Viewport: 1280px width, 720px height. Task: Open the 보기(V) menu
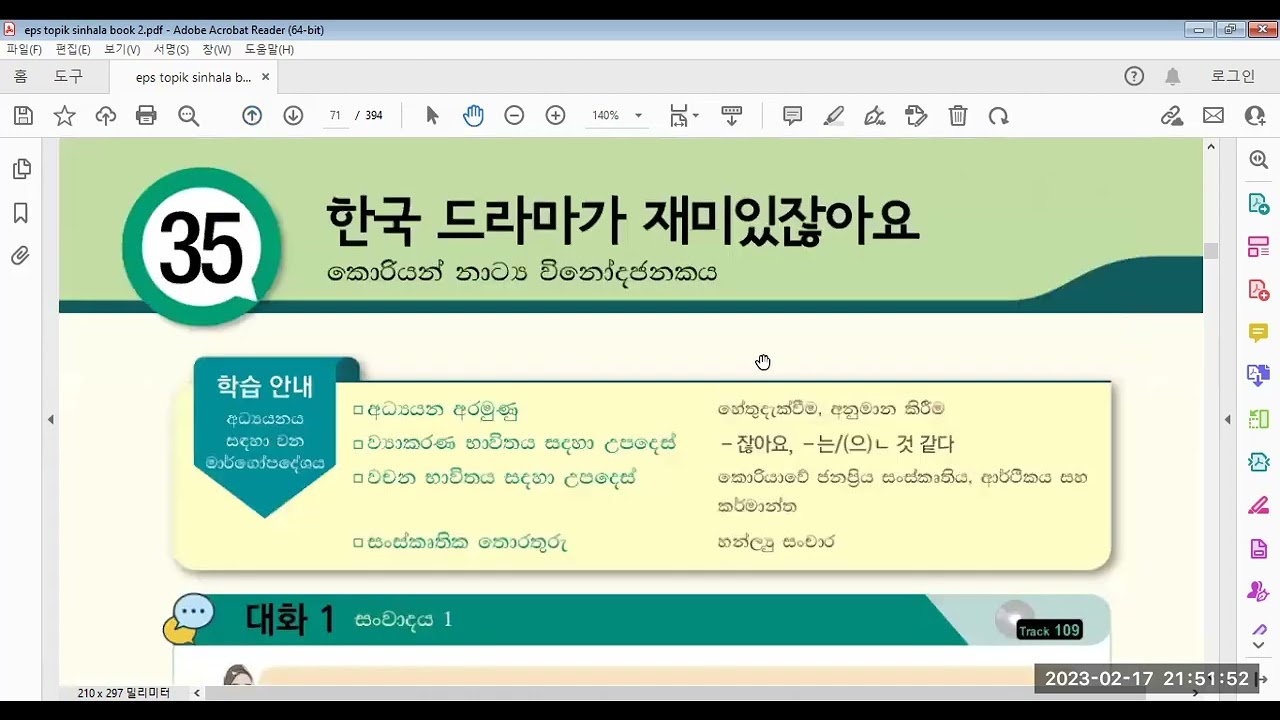122,49
